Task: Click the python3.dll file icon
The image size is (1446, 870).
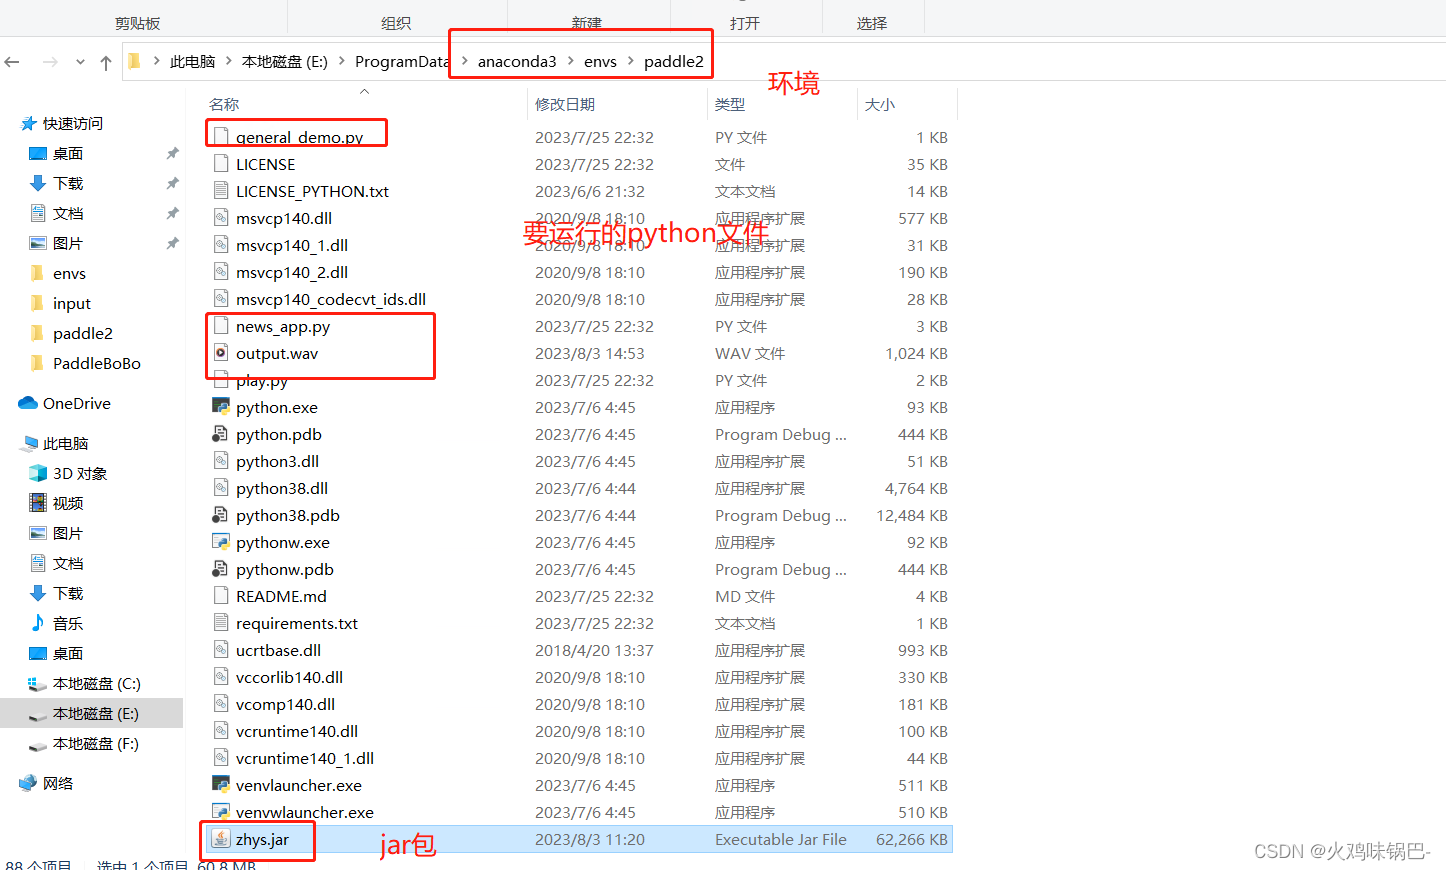Action: pyautogui.click(x=221, y=461)
